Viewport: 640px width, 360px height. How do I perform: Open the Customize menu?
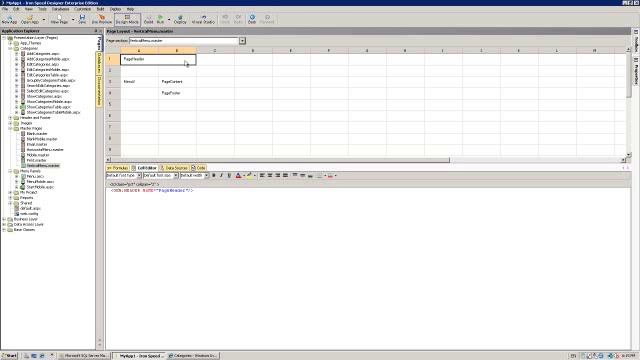point(82,9)
